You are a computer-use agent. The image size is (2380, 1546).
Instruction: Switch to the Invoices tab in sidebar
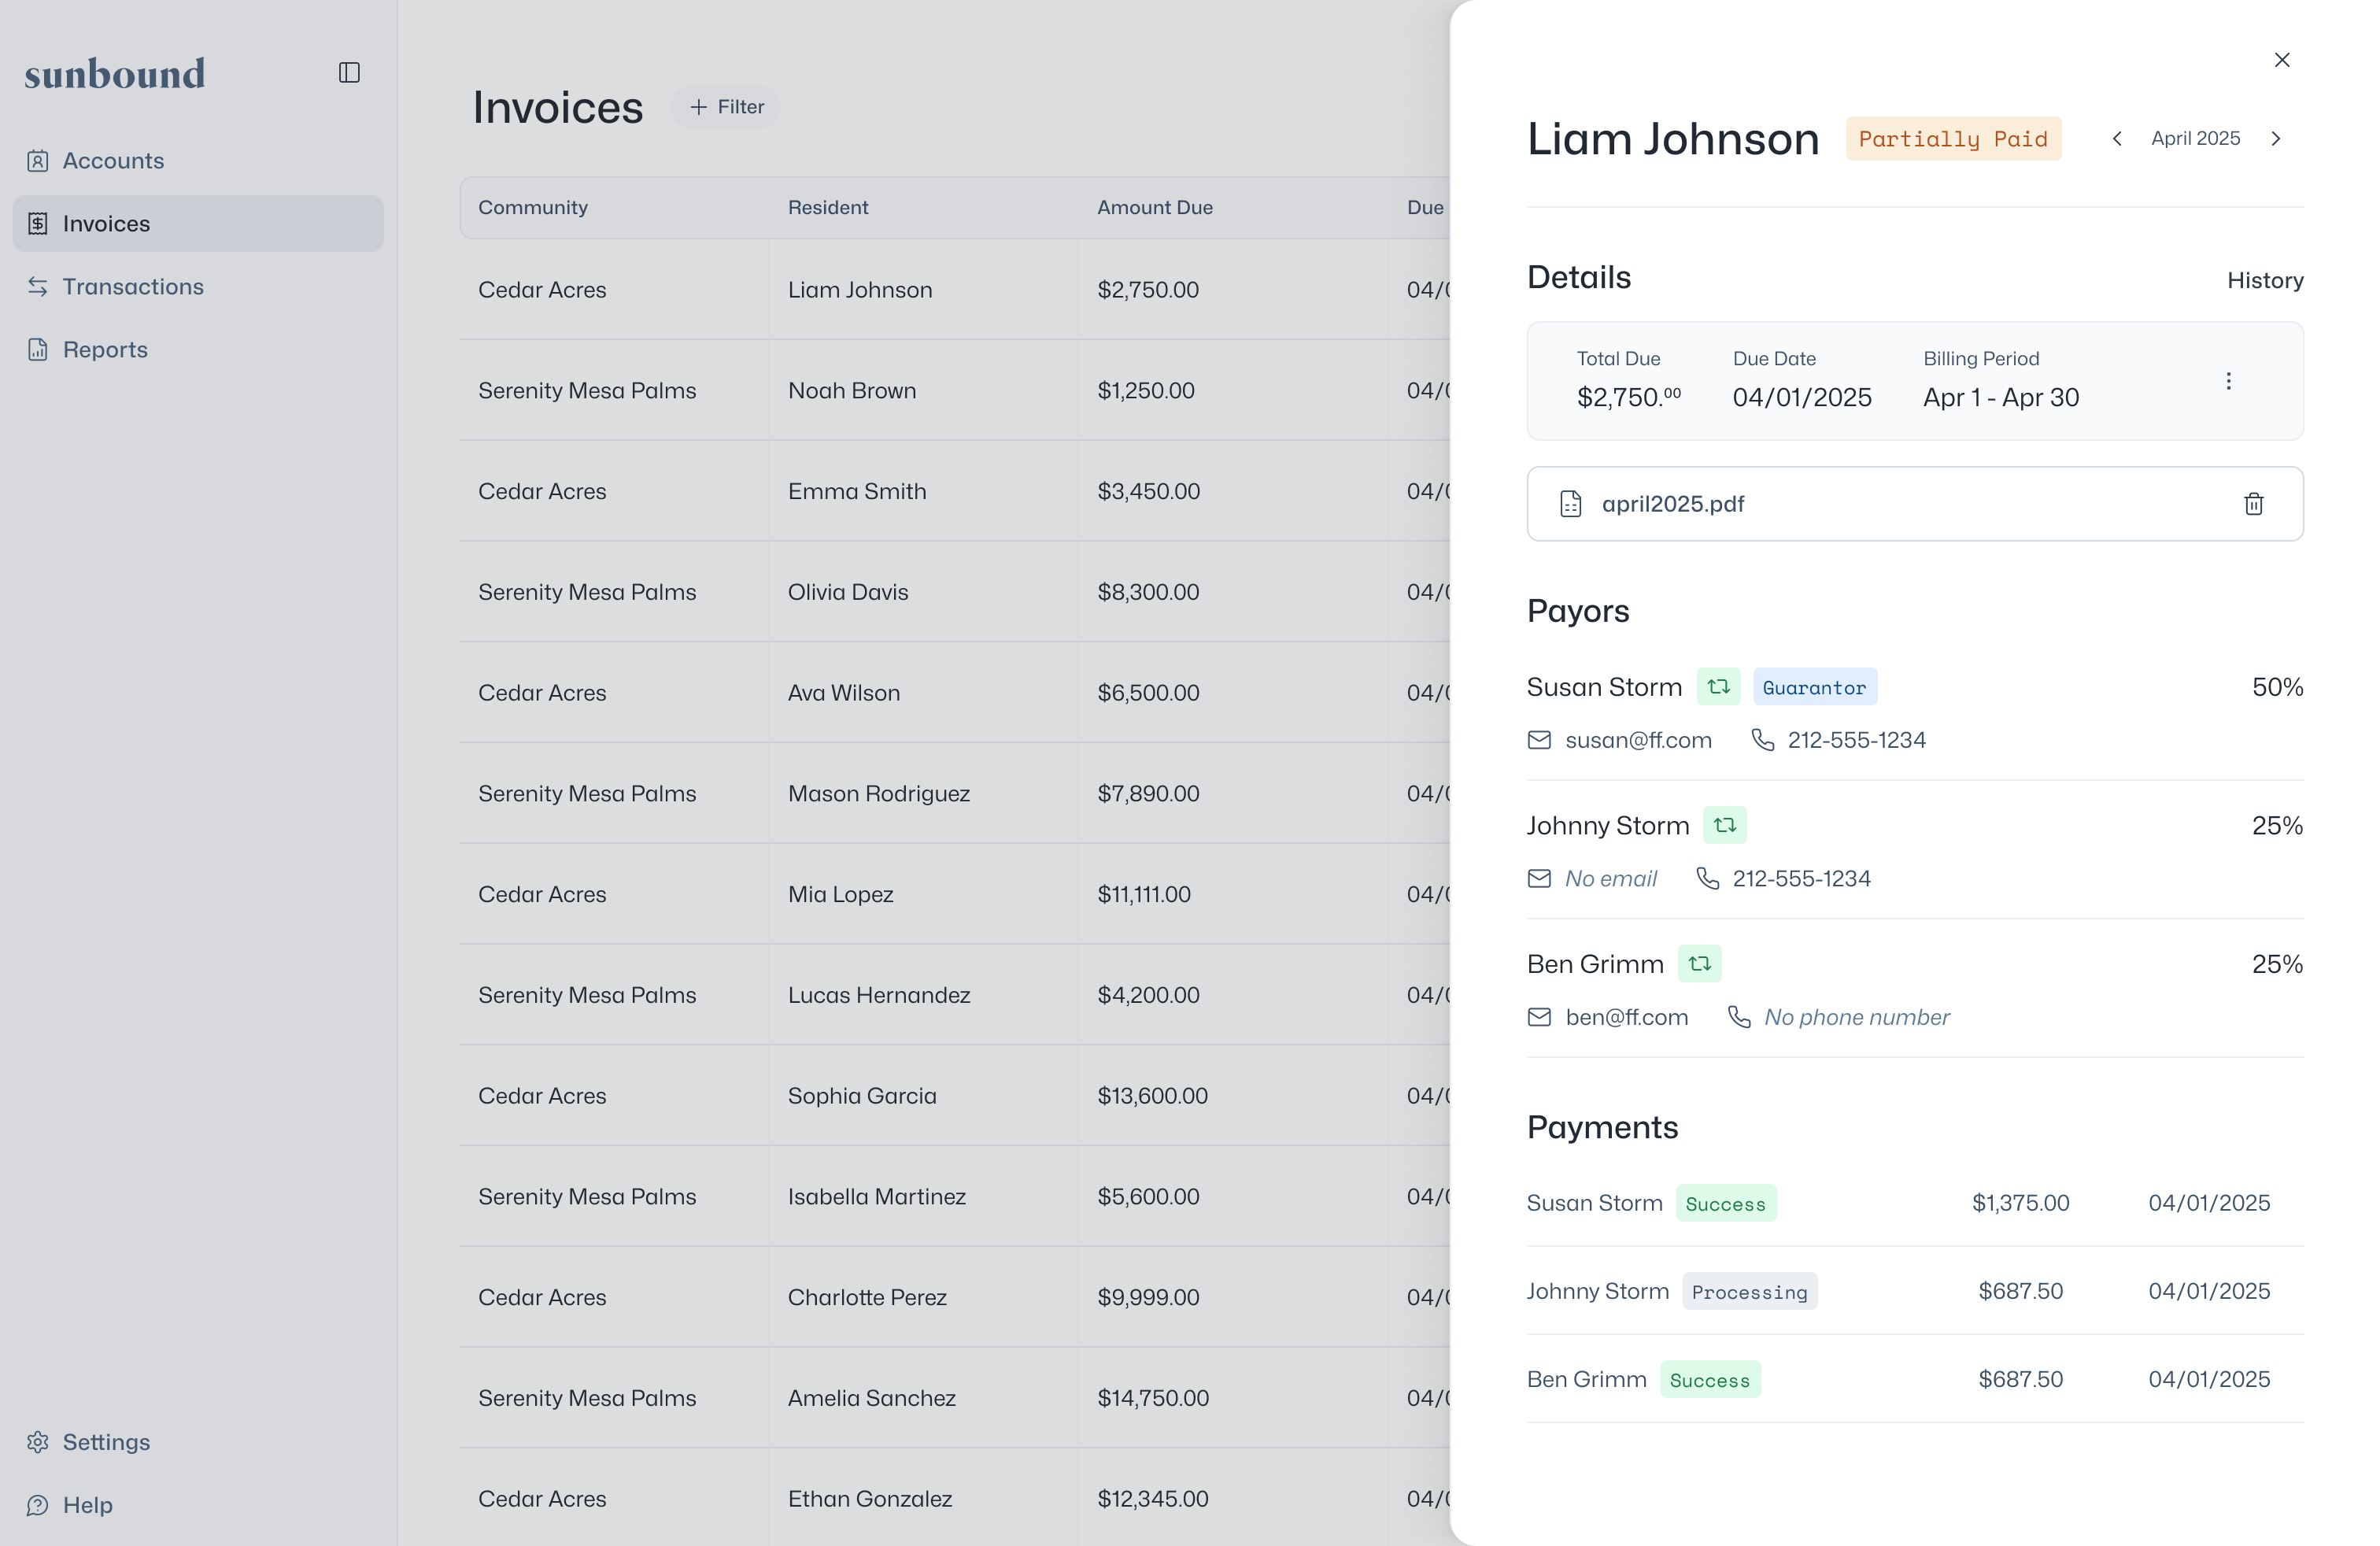(106, 223)
